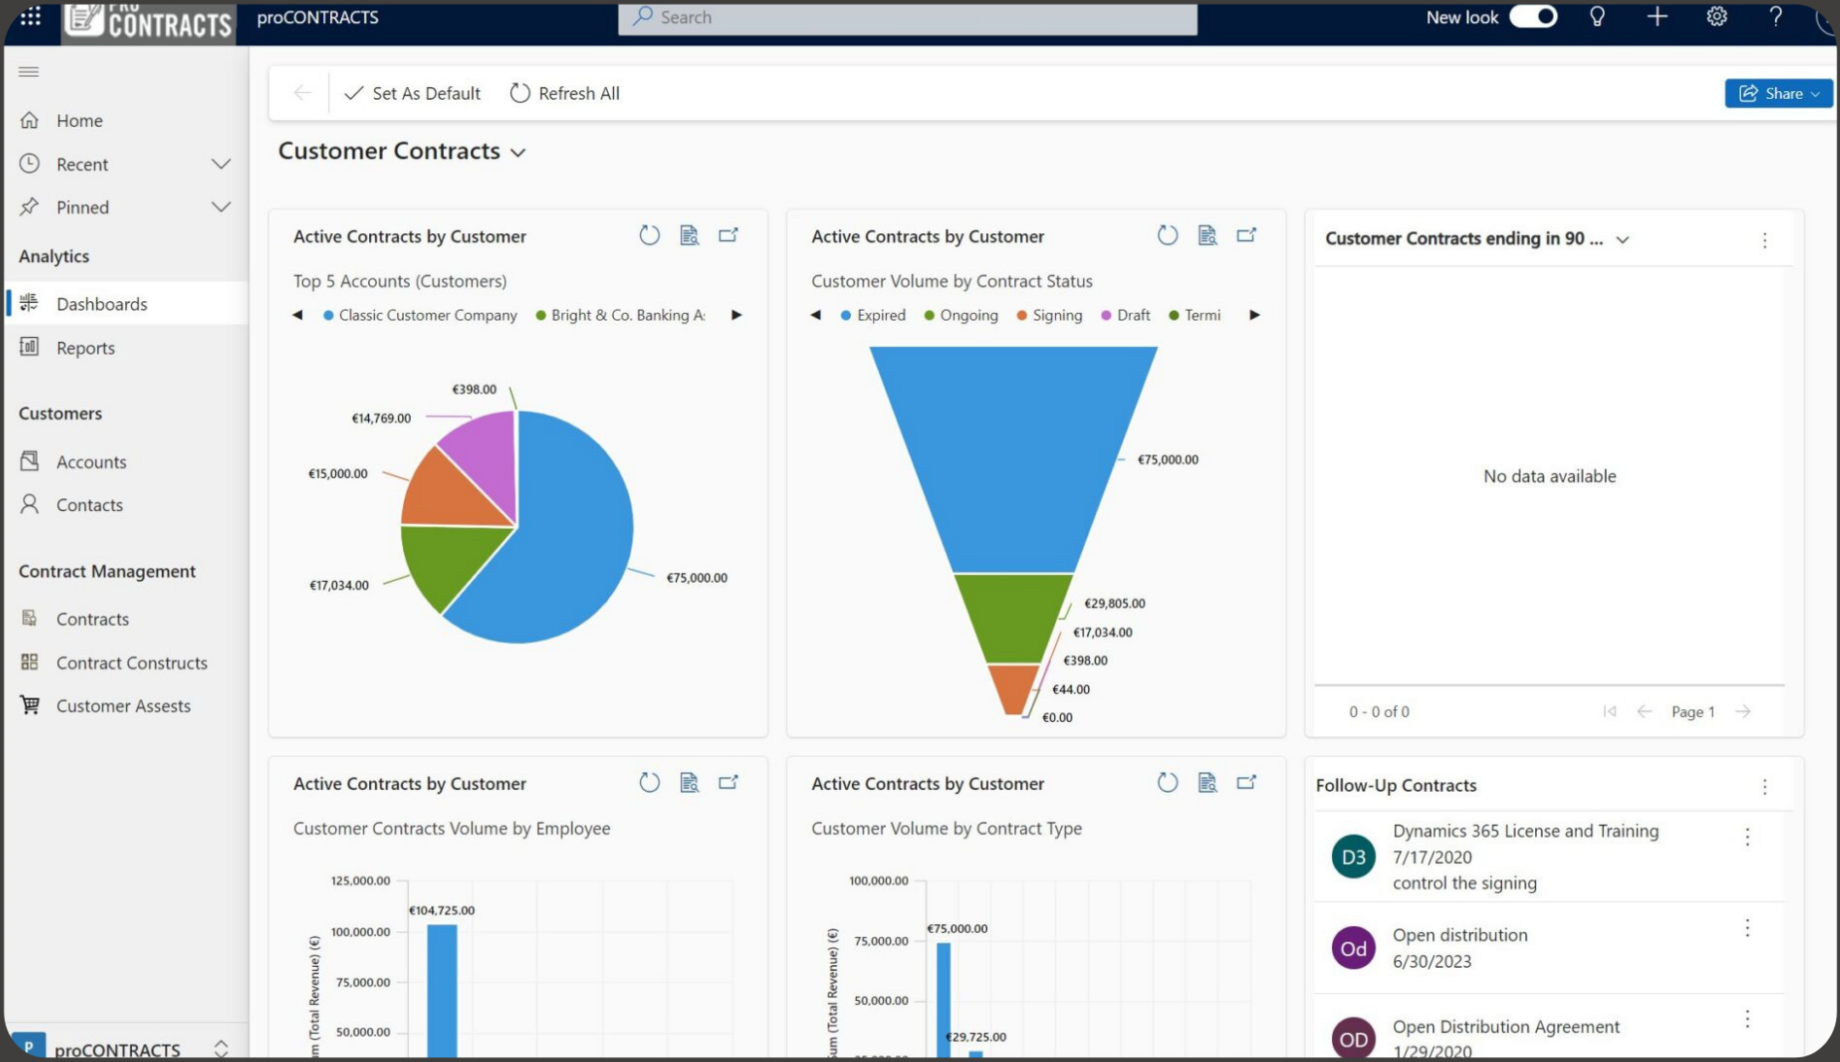The image size is (1840, 1062).
Task: Open Contacts under Customers
Action: (x=126, y=505)
